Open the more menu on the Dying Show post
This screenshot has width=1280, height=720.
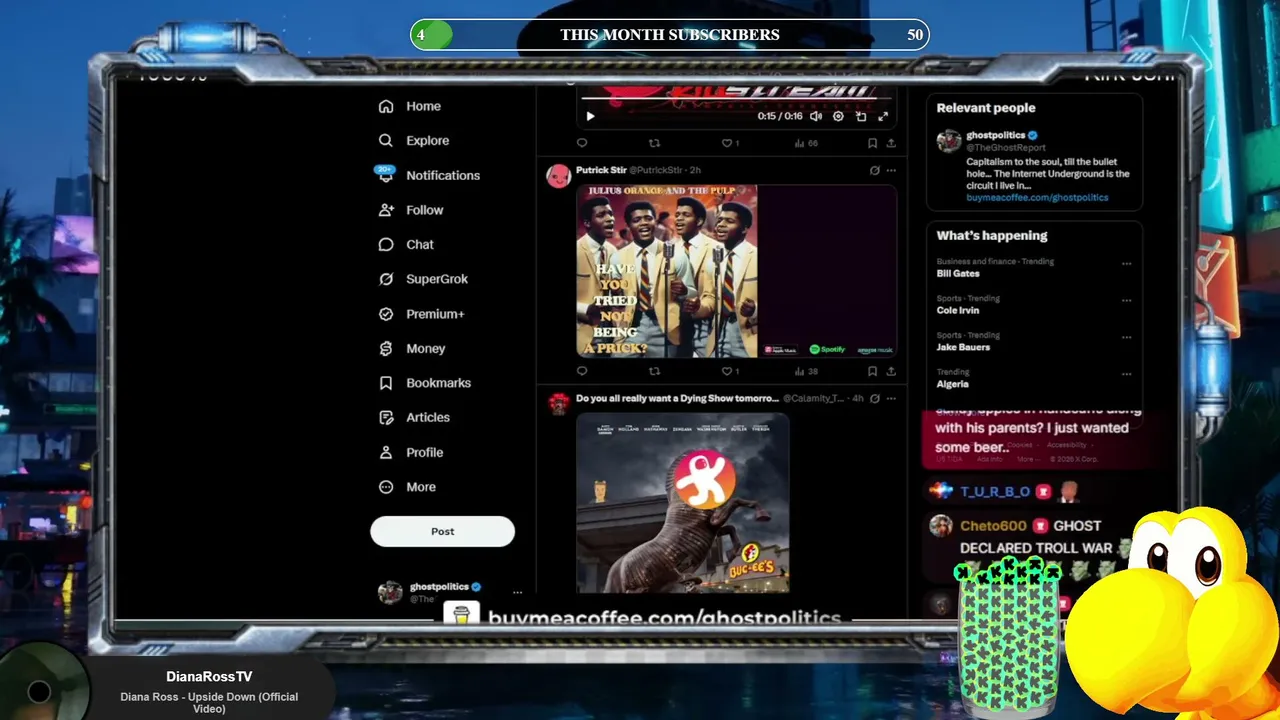pyautogui.click(x=891, y=398)
